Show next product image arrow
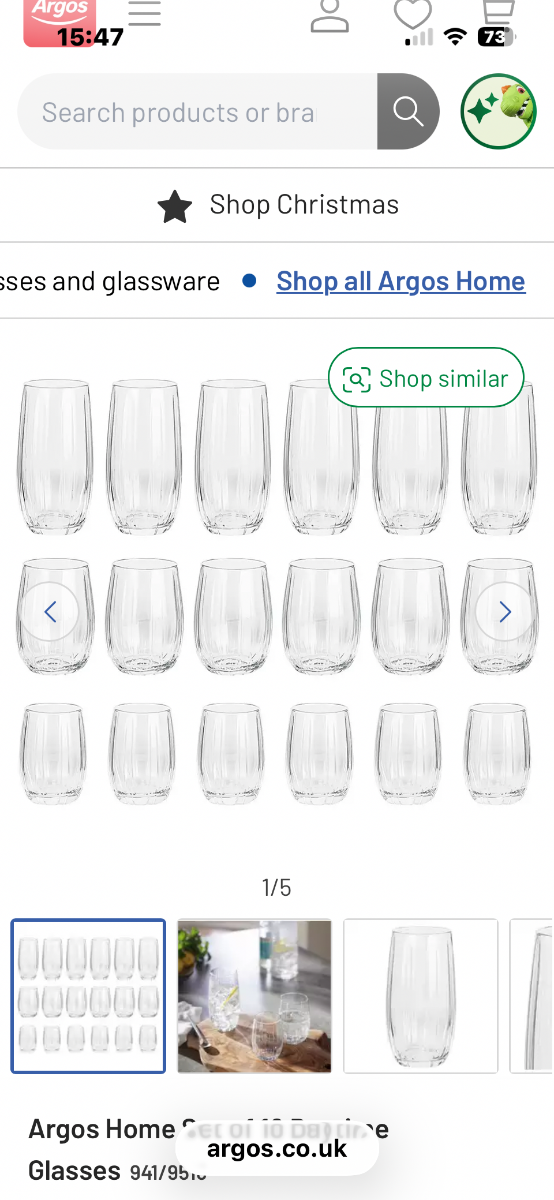 click(504, 612)
